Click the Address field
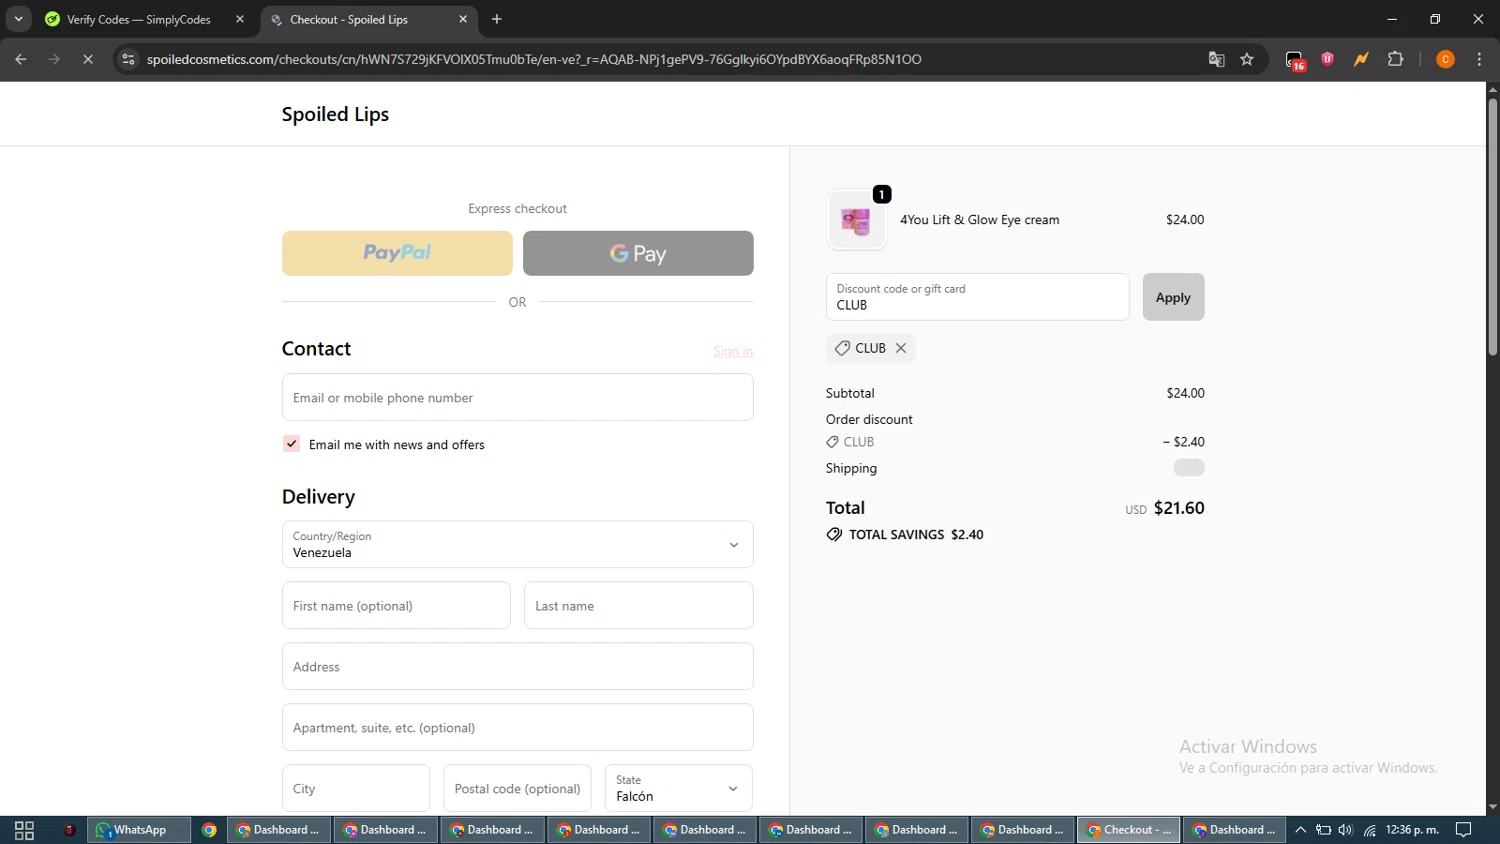 [517, 666]
